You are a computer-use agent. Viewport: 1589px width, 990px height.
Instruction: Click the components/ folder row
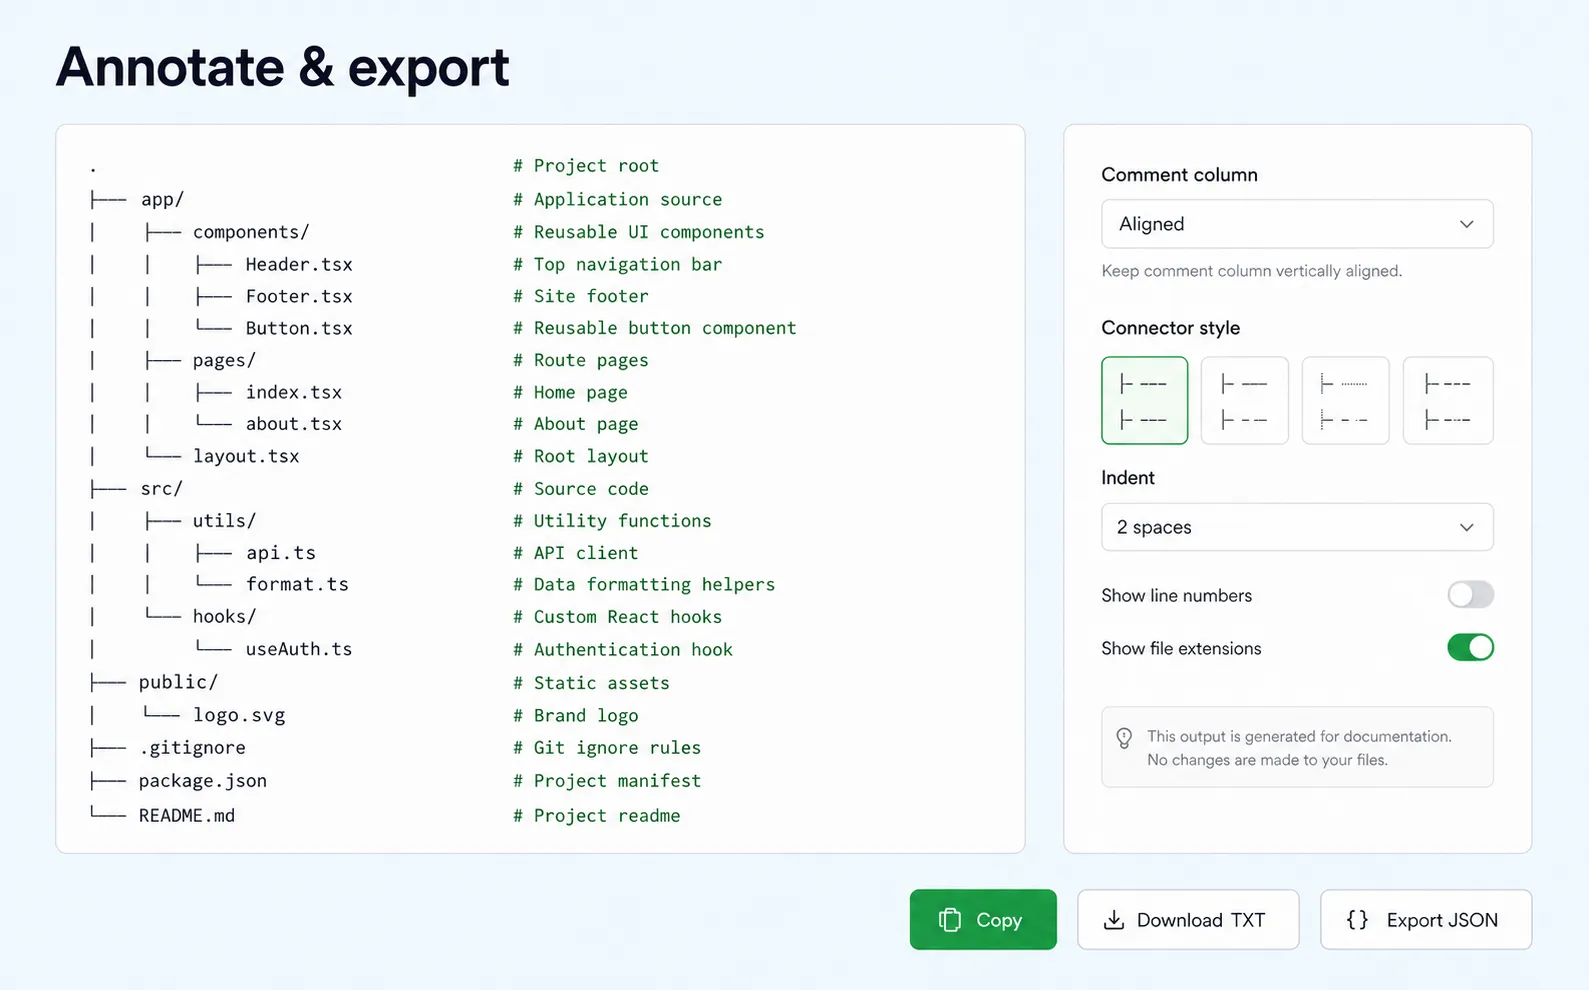pos(251,232)
